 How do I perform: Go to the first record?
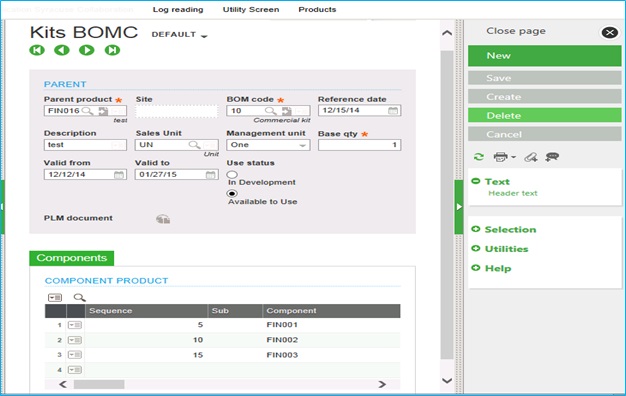(x=37, y=50)
